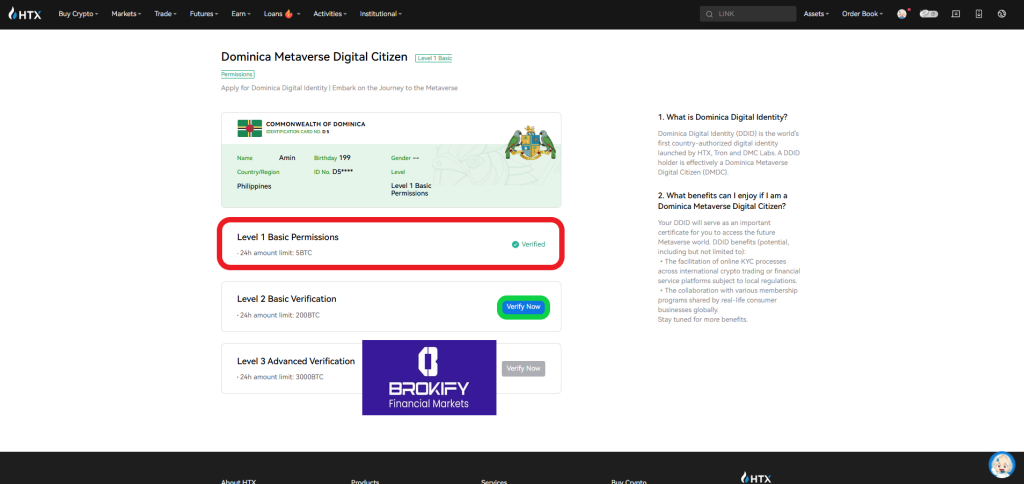Open the message notifications icon
The image size is (1024, 484).
pos(956,14)
